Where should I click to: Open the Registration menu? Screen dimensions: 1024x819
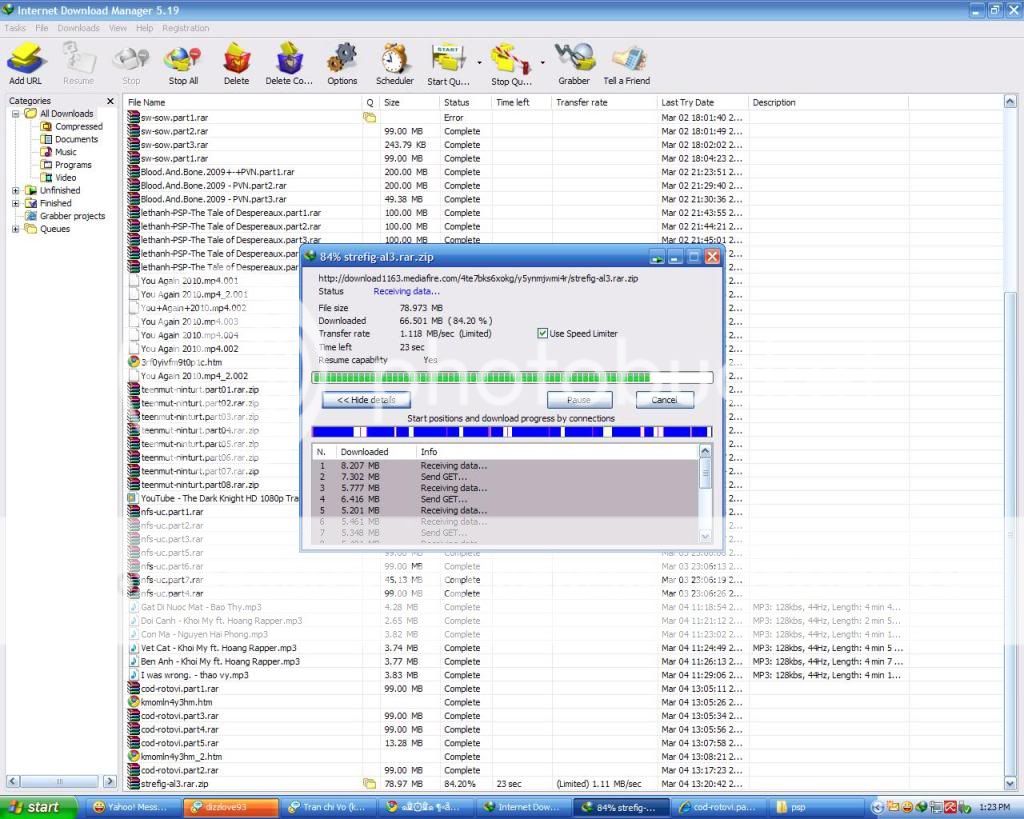click(x=185, y=28)
